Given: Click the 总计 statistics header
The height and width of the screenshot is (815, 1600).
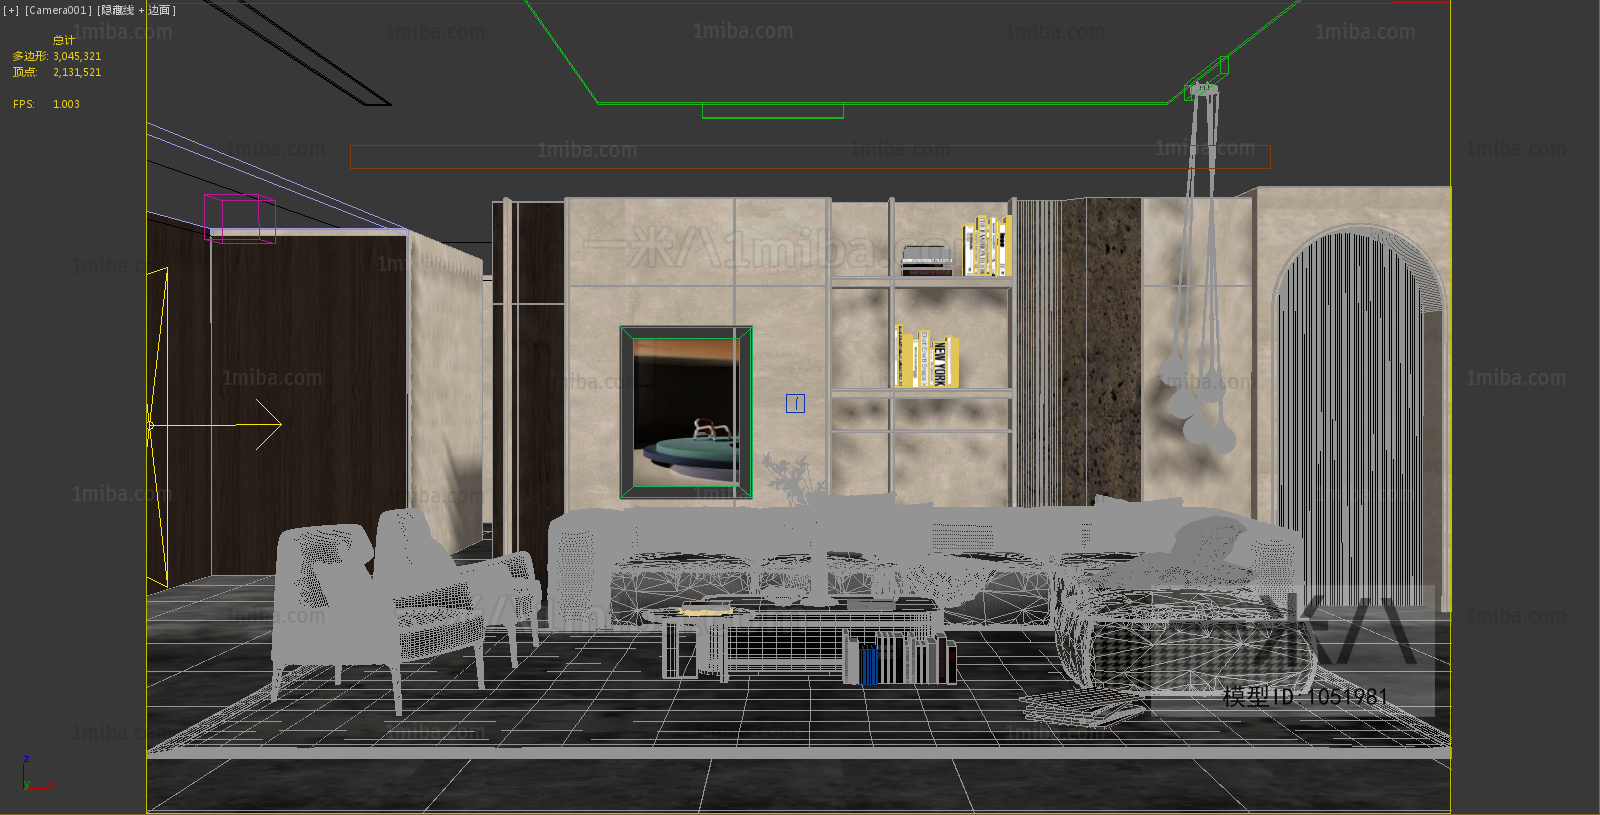Looking at the screenshot, I should [64, 40].
